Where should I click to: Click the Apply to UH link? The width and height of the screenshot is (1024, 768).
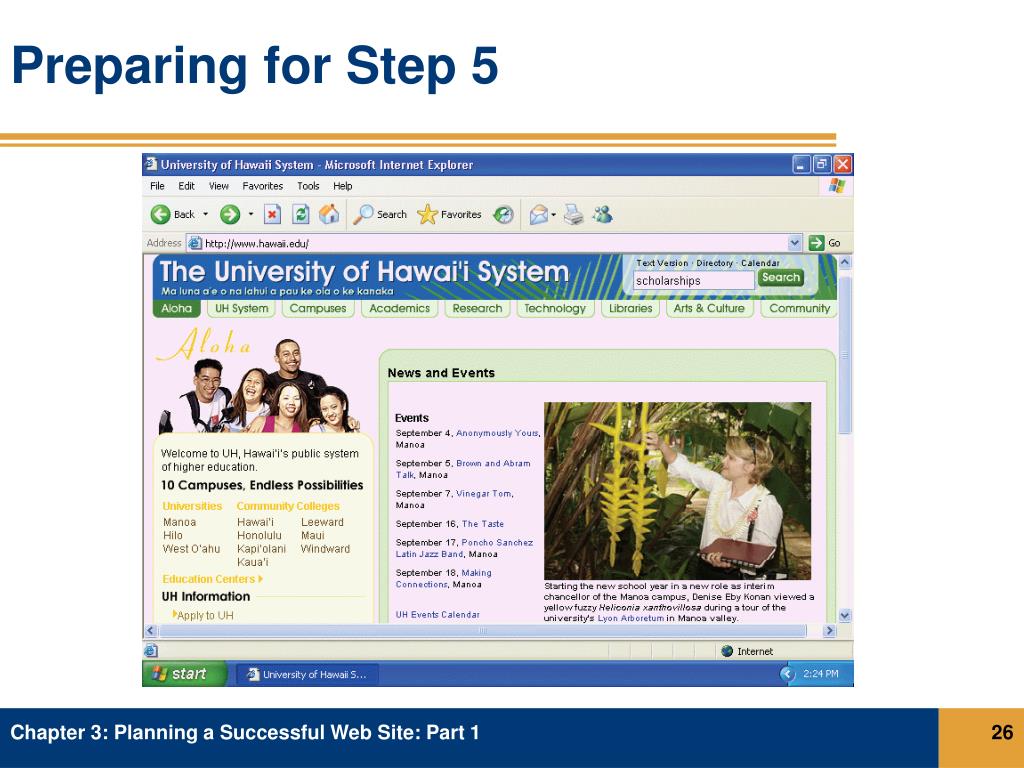click(x=205, y=616)
